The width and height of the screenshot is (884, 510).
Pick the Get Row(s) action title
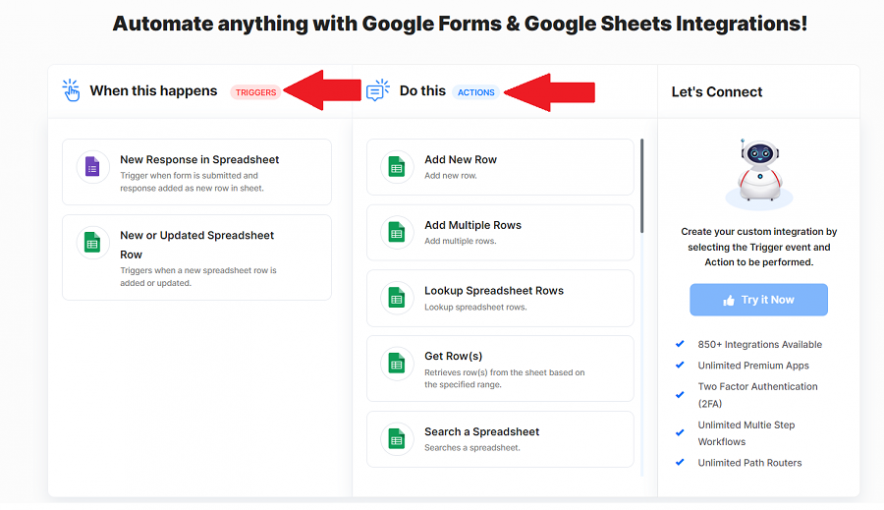[x=453, y=356]
